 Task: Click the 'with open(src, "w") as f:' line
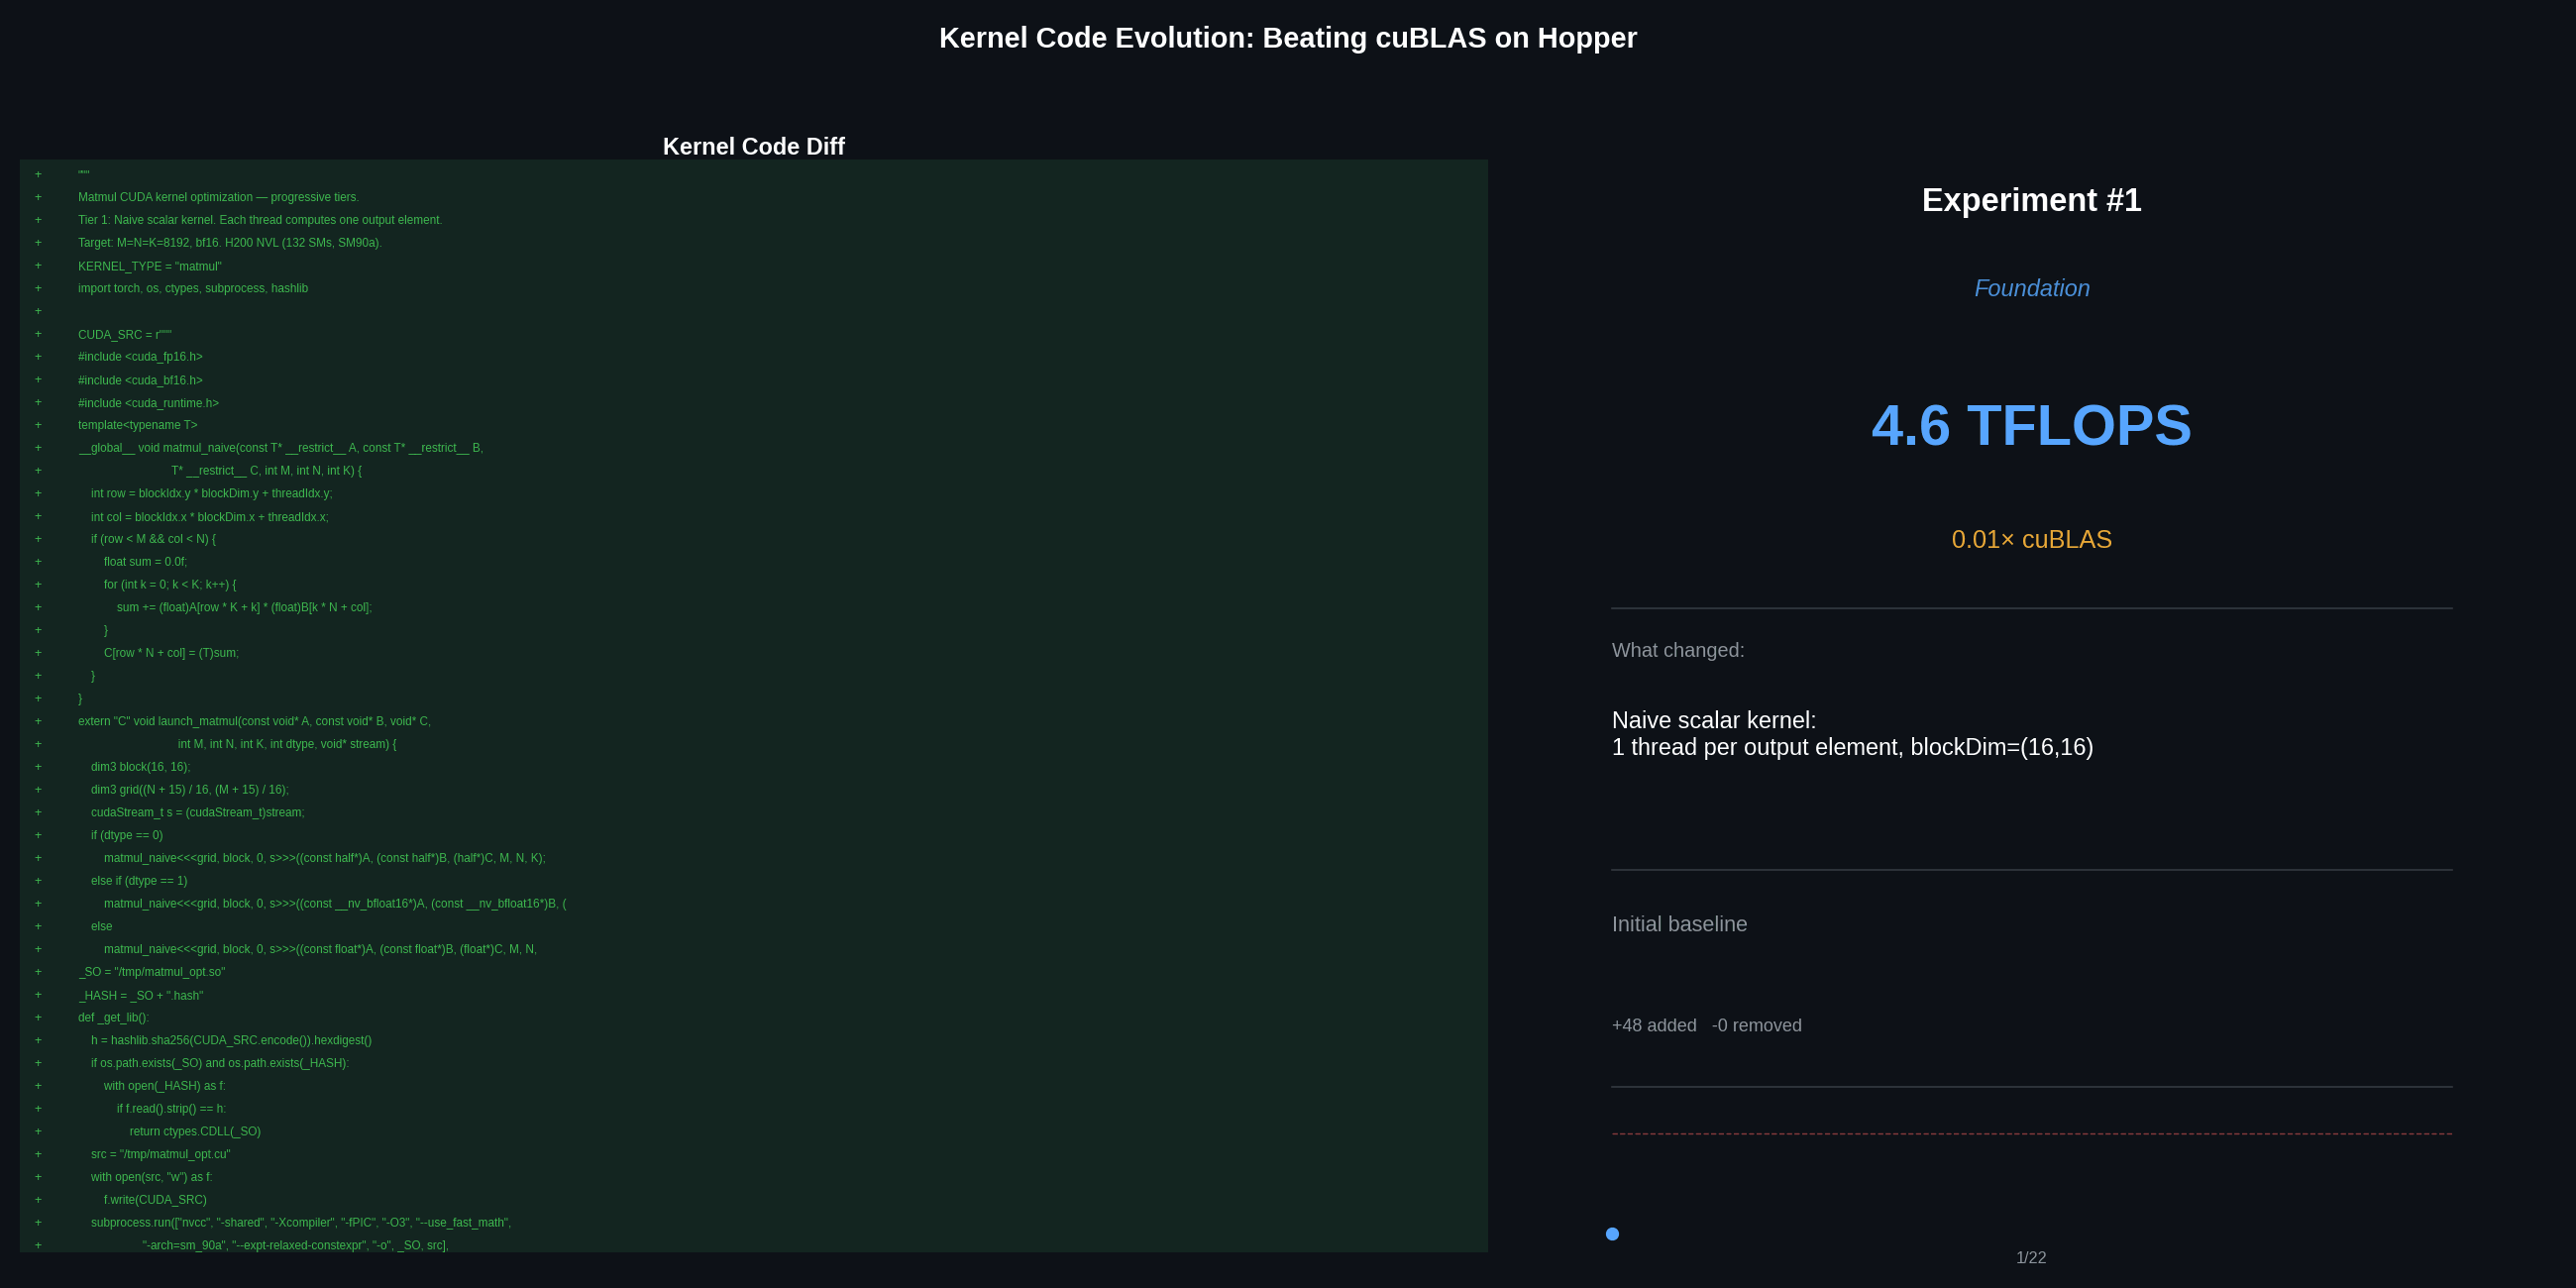pos(152,1178)
